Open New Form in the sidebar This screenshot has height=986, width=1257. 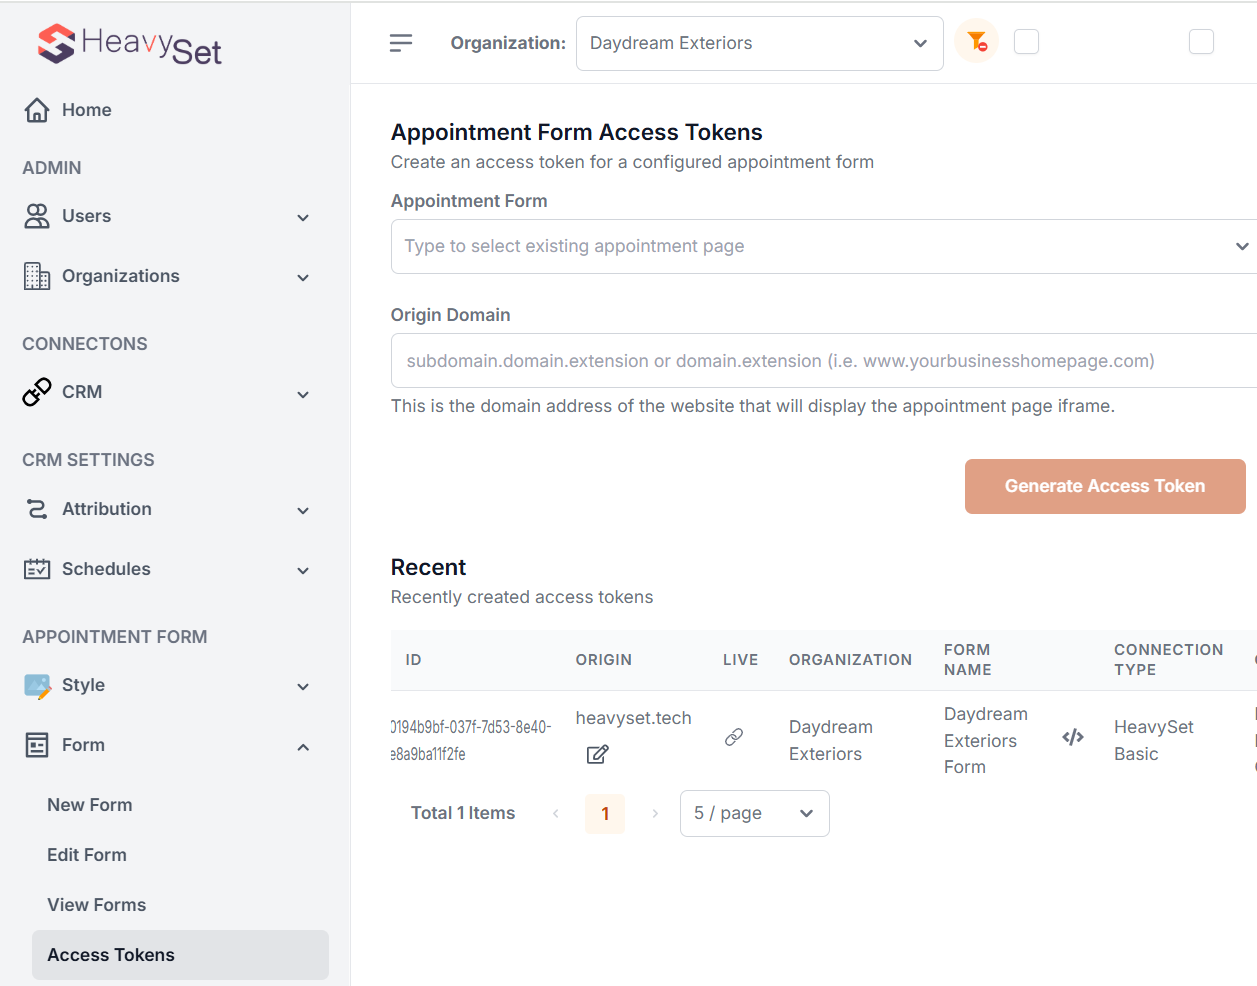pos(90,805)
